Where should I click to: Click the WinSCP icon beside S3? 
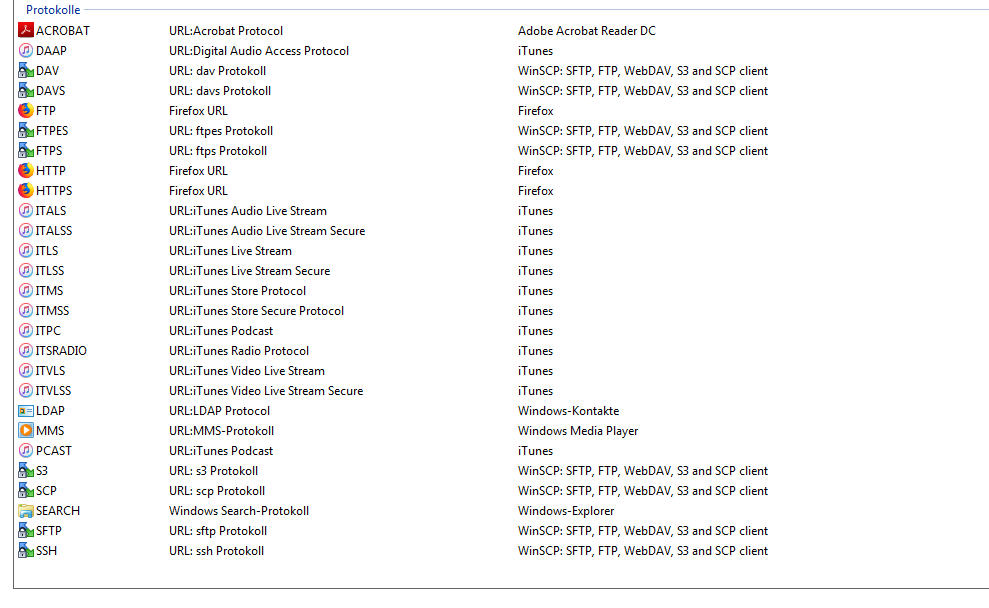26,471
